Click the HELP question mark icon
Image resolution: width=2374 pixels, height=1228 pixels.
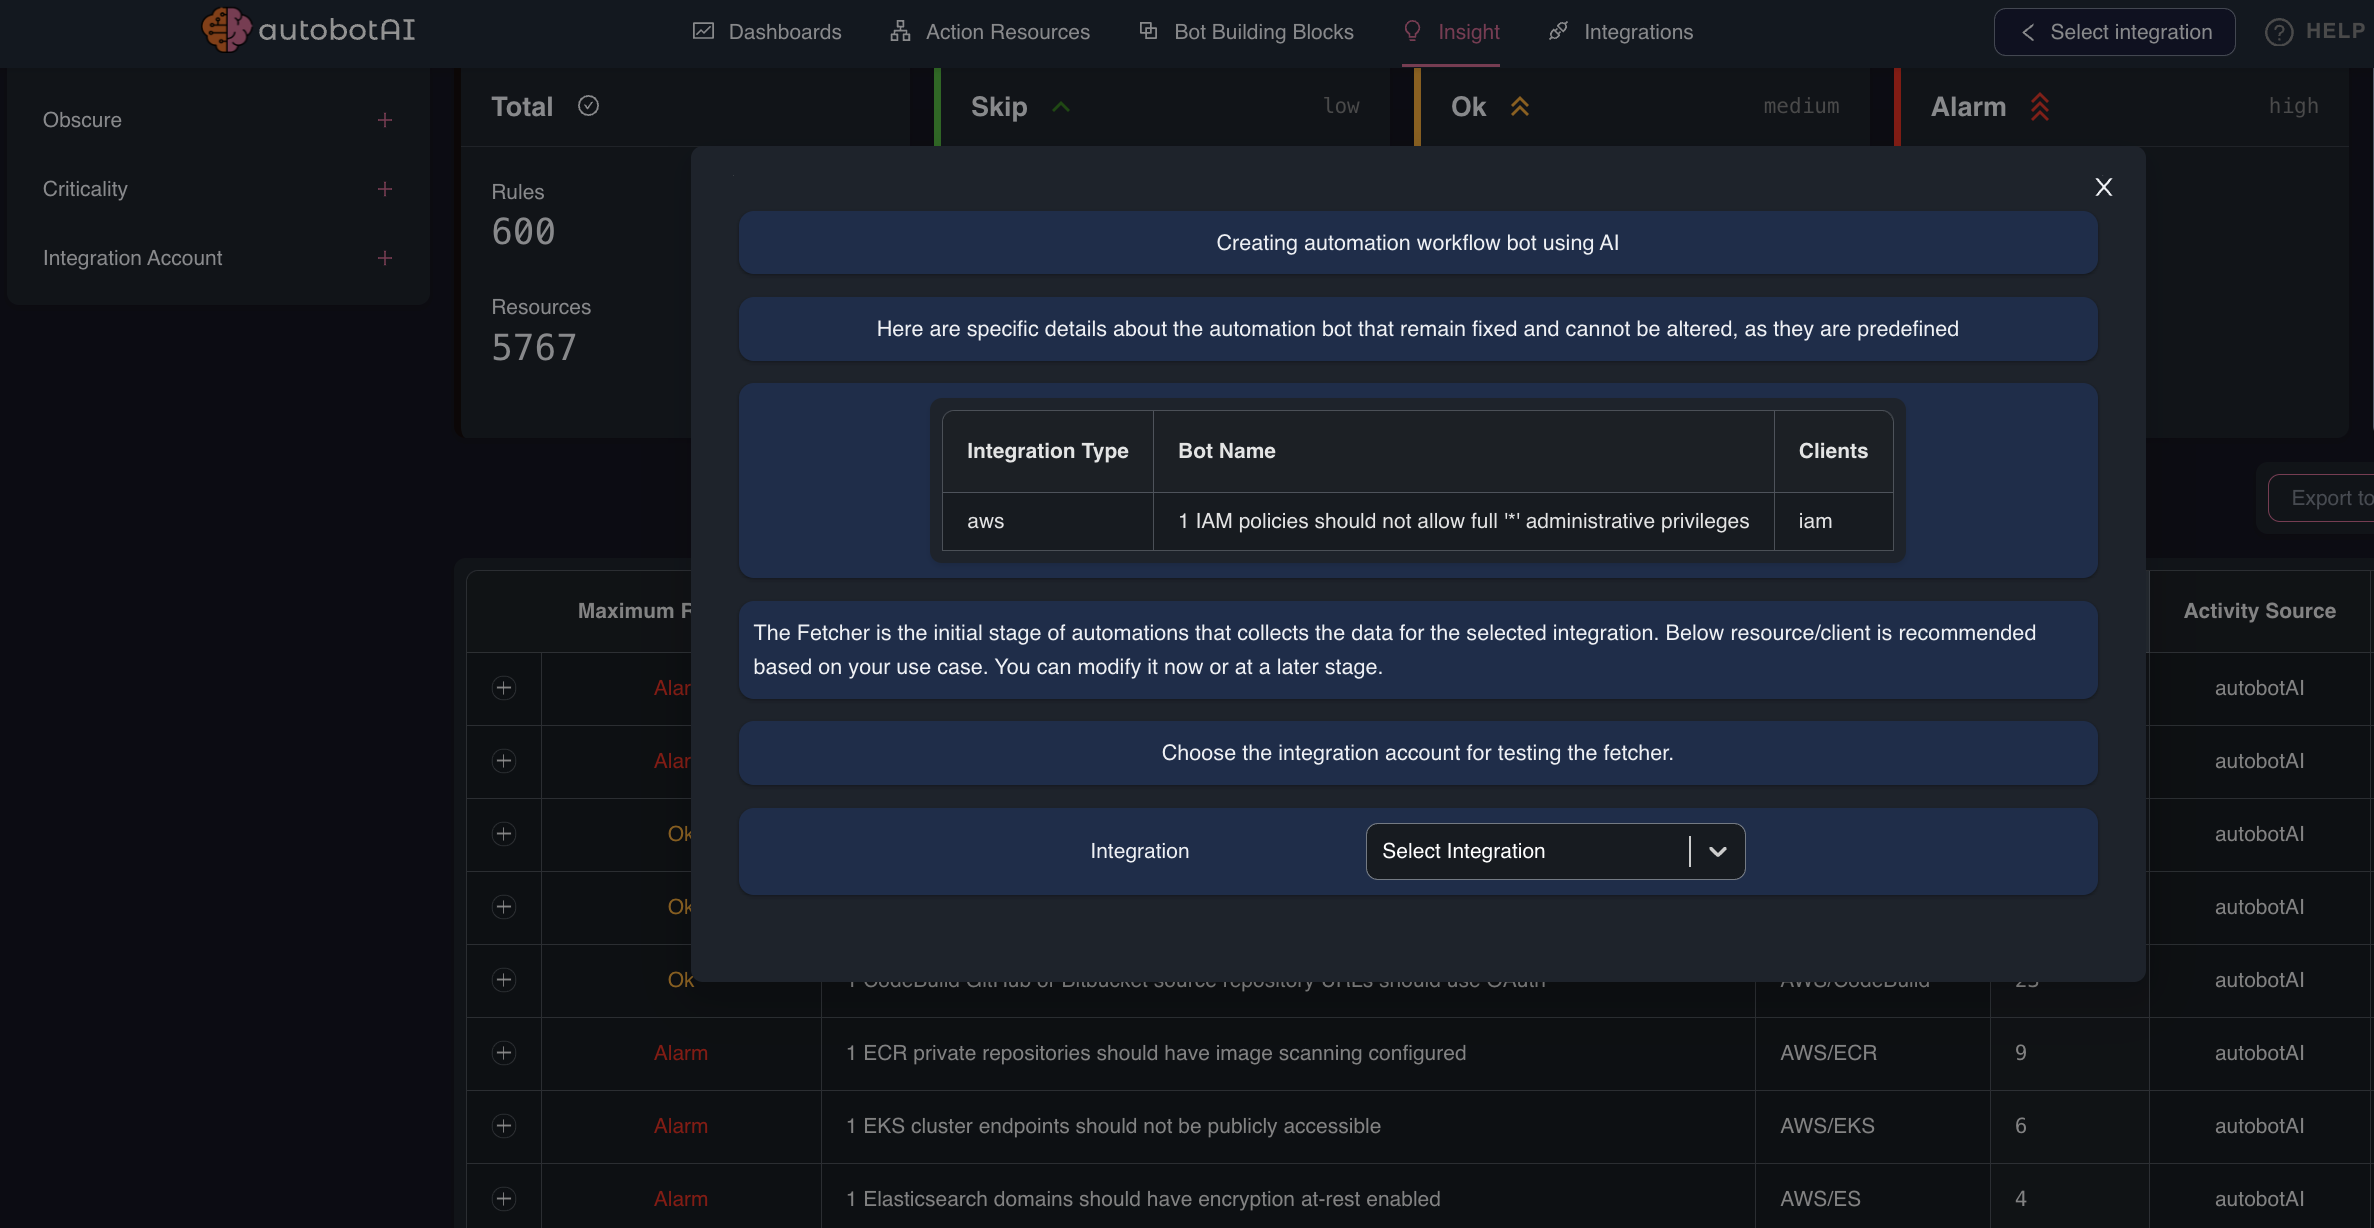2278,32
